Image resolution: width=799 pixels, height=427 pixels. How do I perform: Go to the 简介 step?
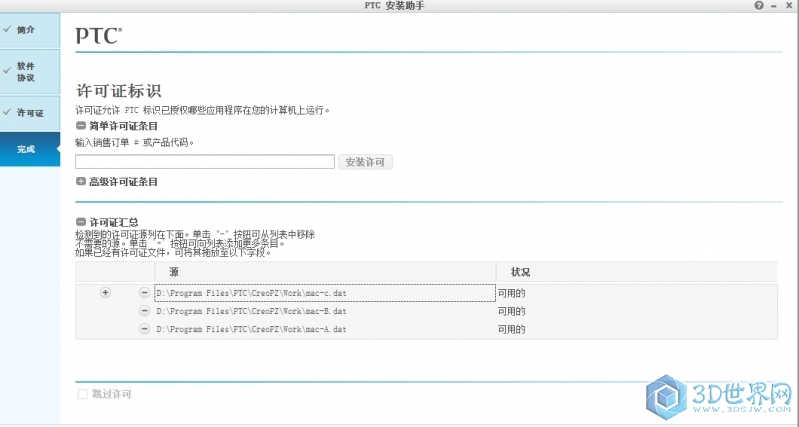[30, 30]
